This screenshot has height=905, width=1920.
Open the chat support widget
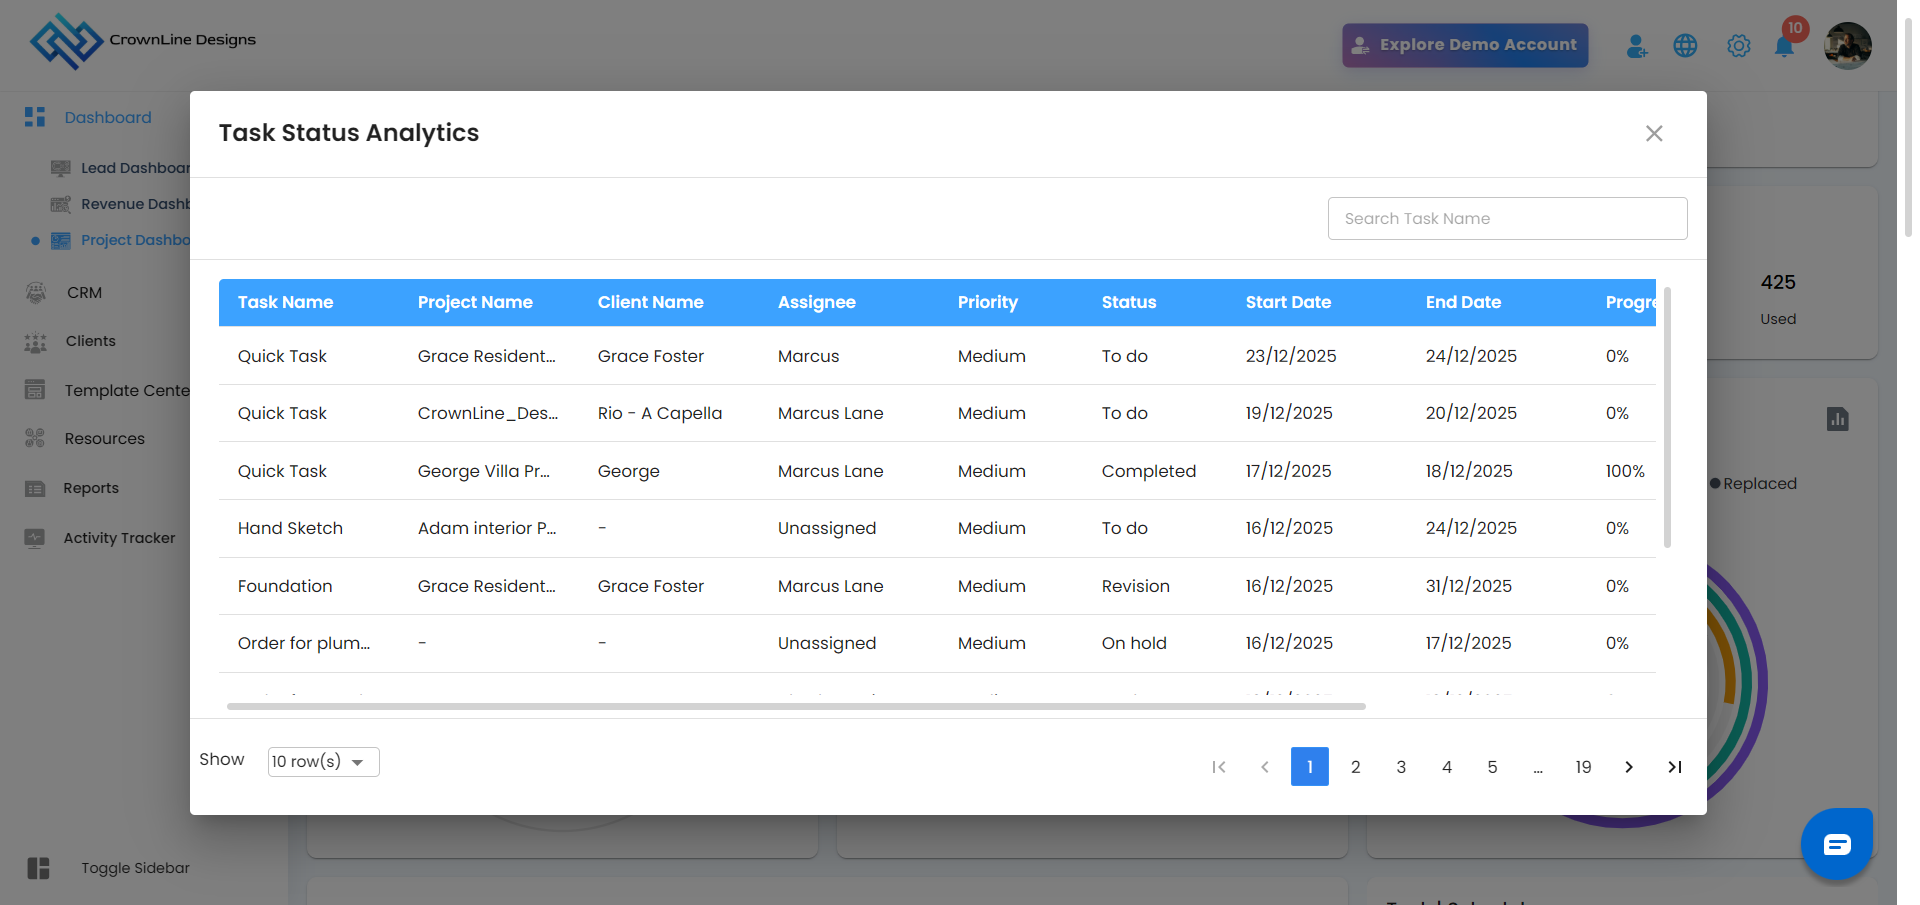[1836, 844]
